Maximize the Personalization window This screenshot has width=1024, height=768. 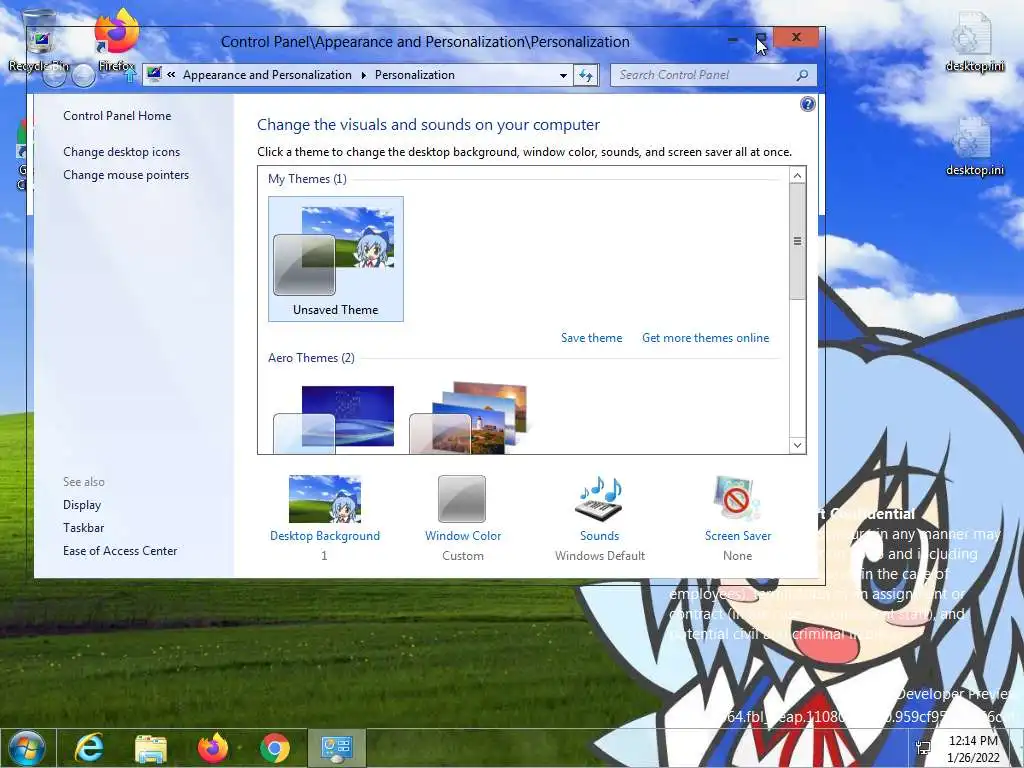click(760, 39)
